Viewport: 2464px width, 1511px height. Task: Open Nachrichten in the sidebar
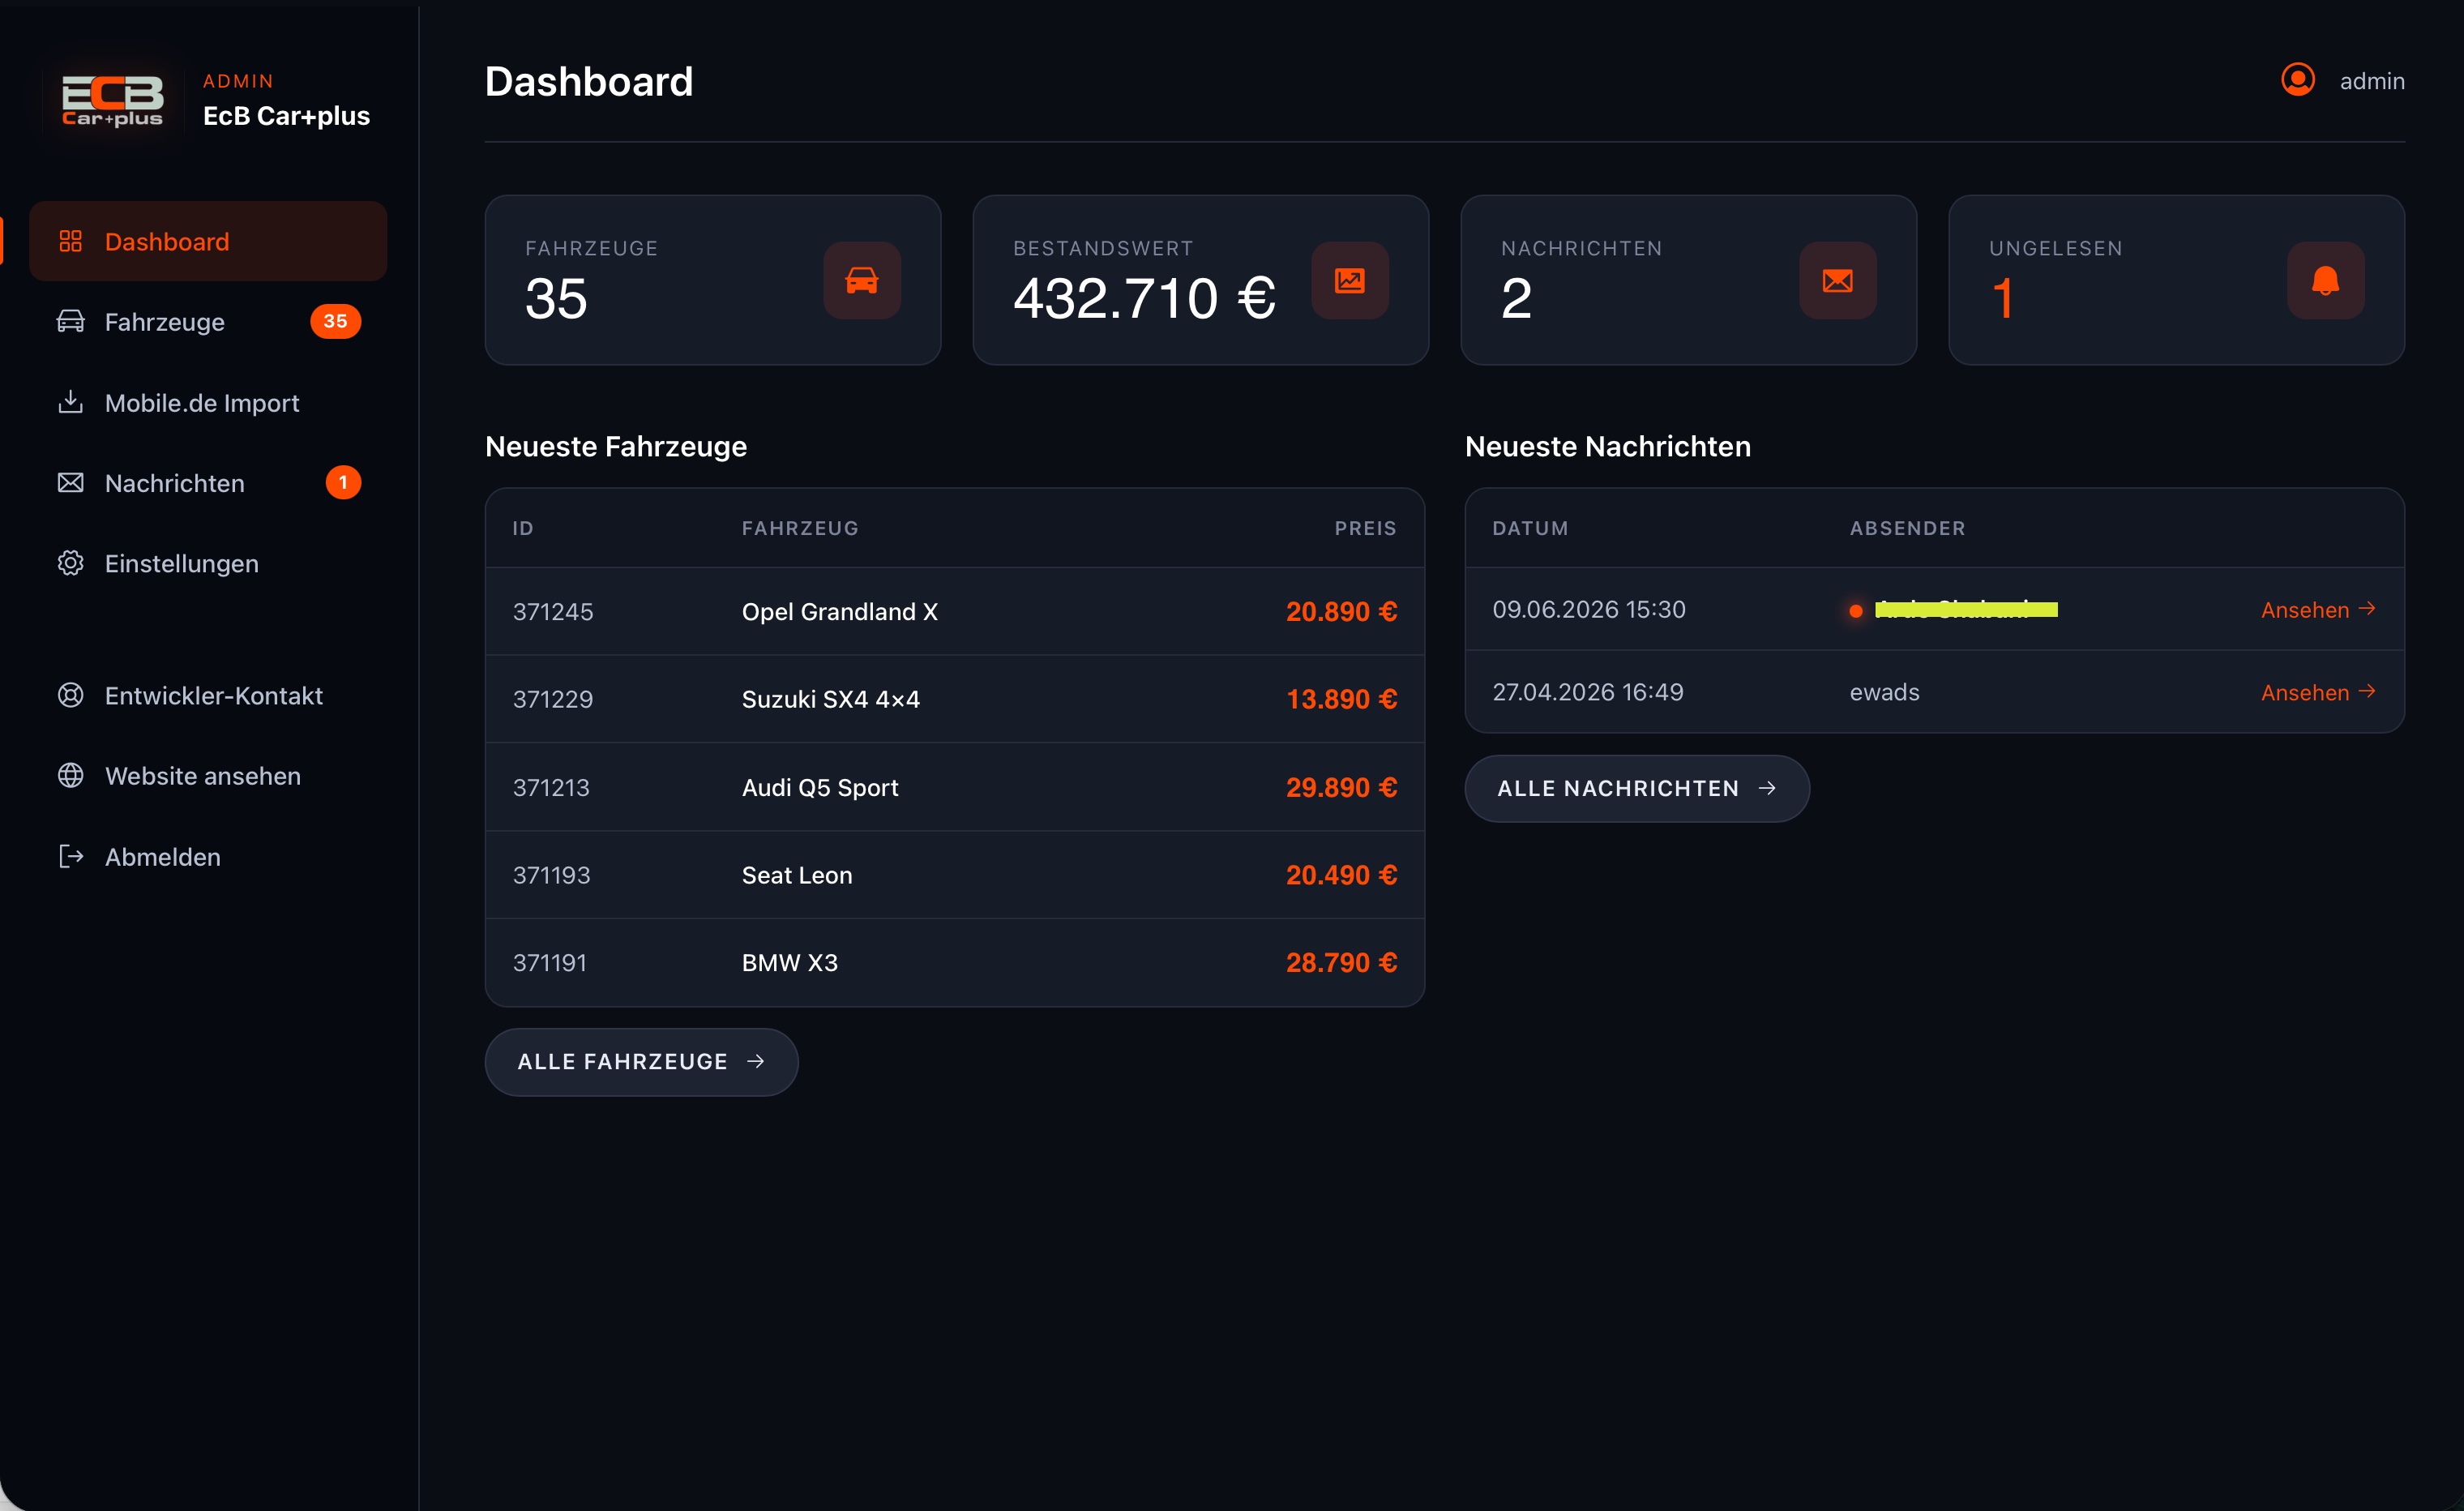pos(208,483)
